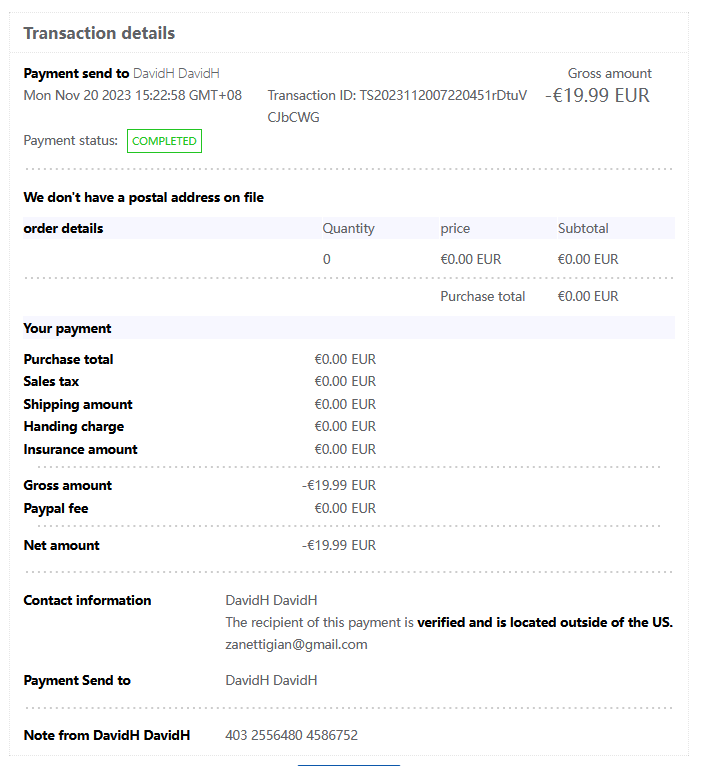
Task: Click the Subtotal column header
Action: pos(583,228)
